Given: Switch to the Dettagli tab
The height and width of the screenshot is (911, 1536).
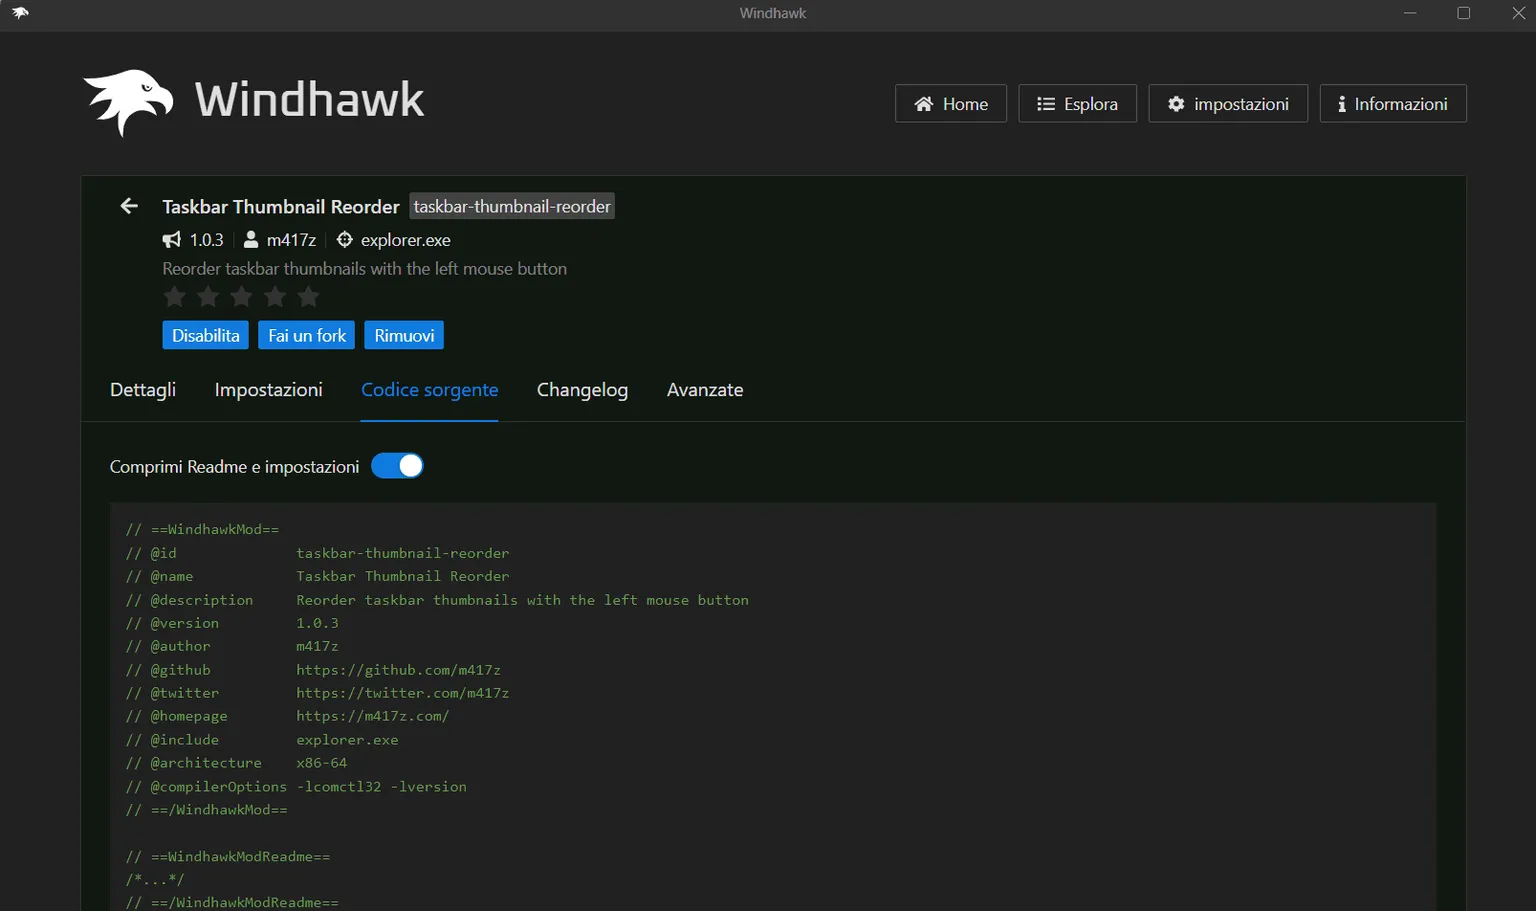Looking at the screenshot, I should pos(142,390).
